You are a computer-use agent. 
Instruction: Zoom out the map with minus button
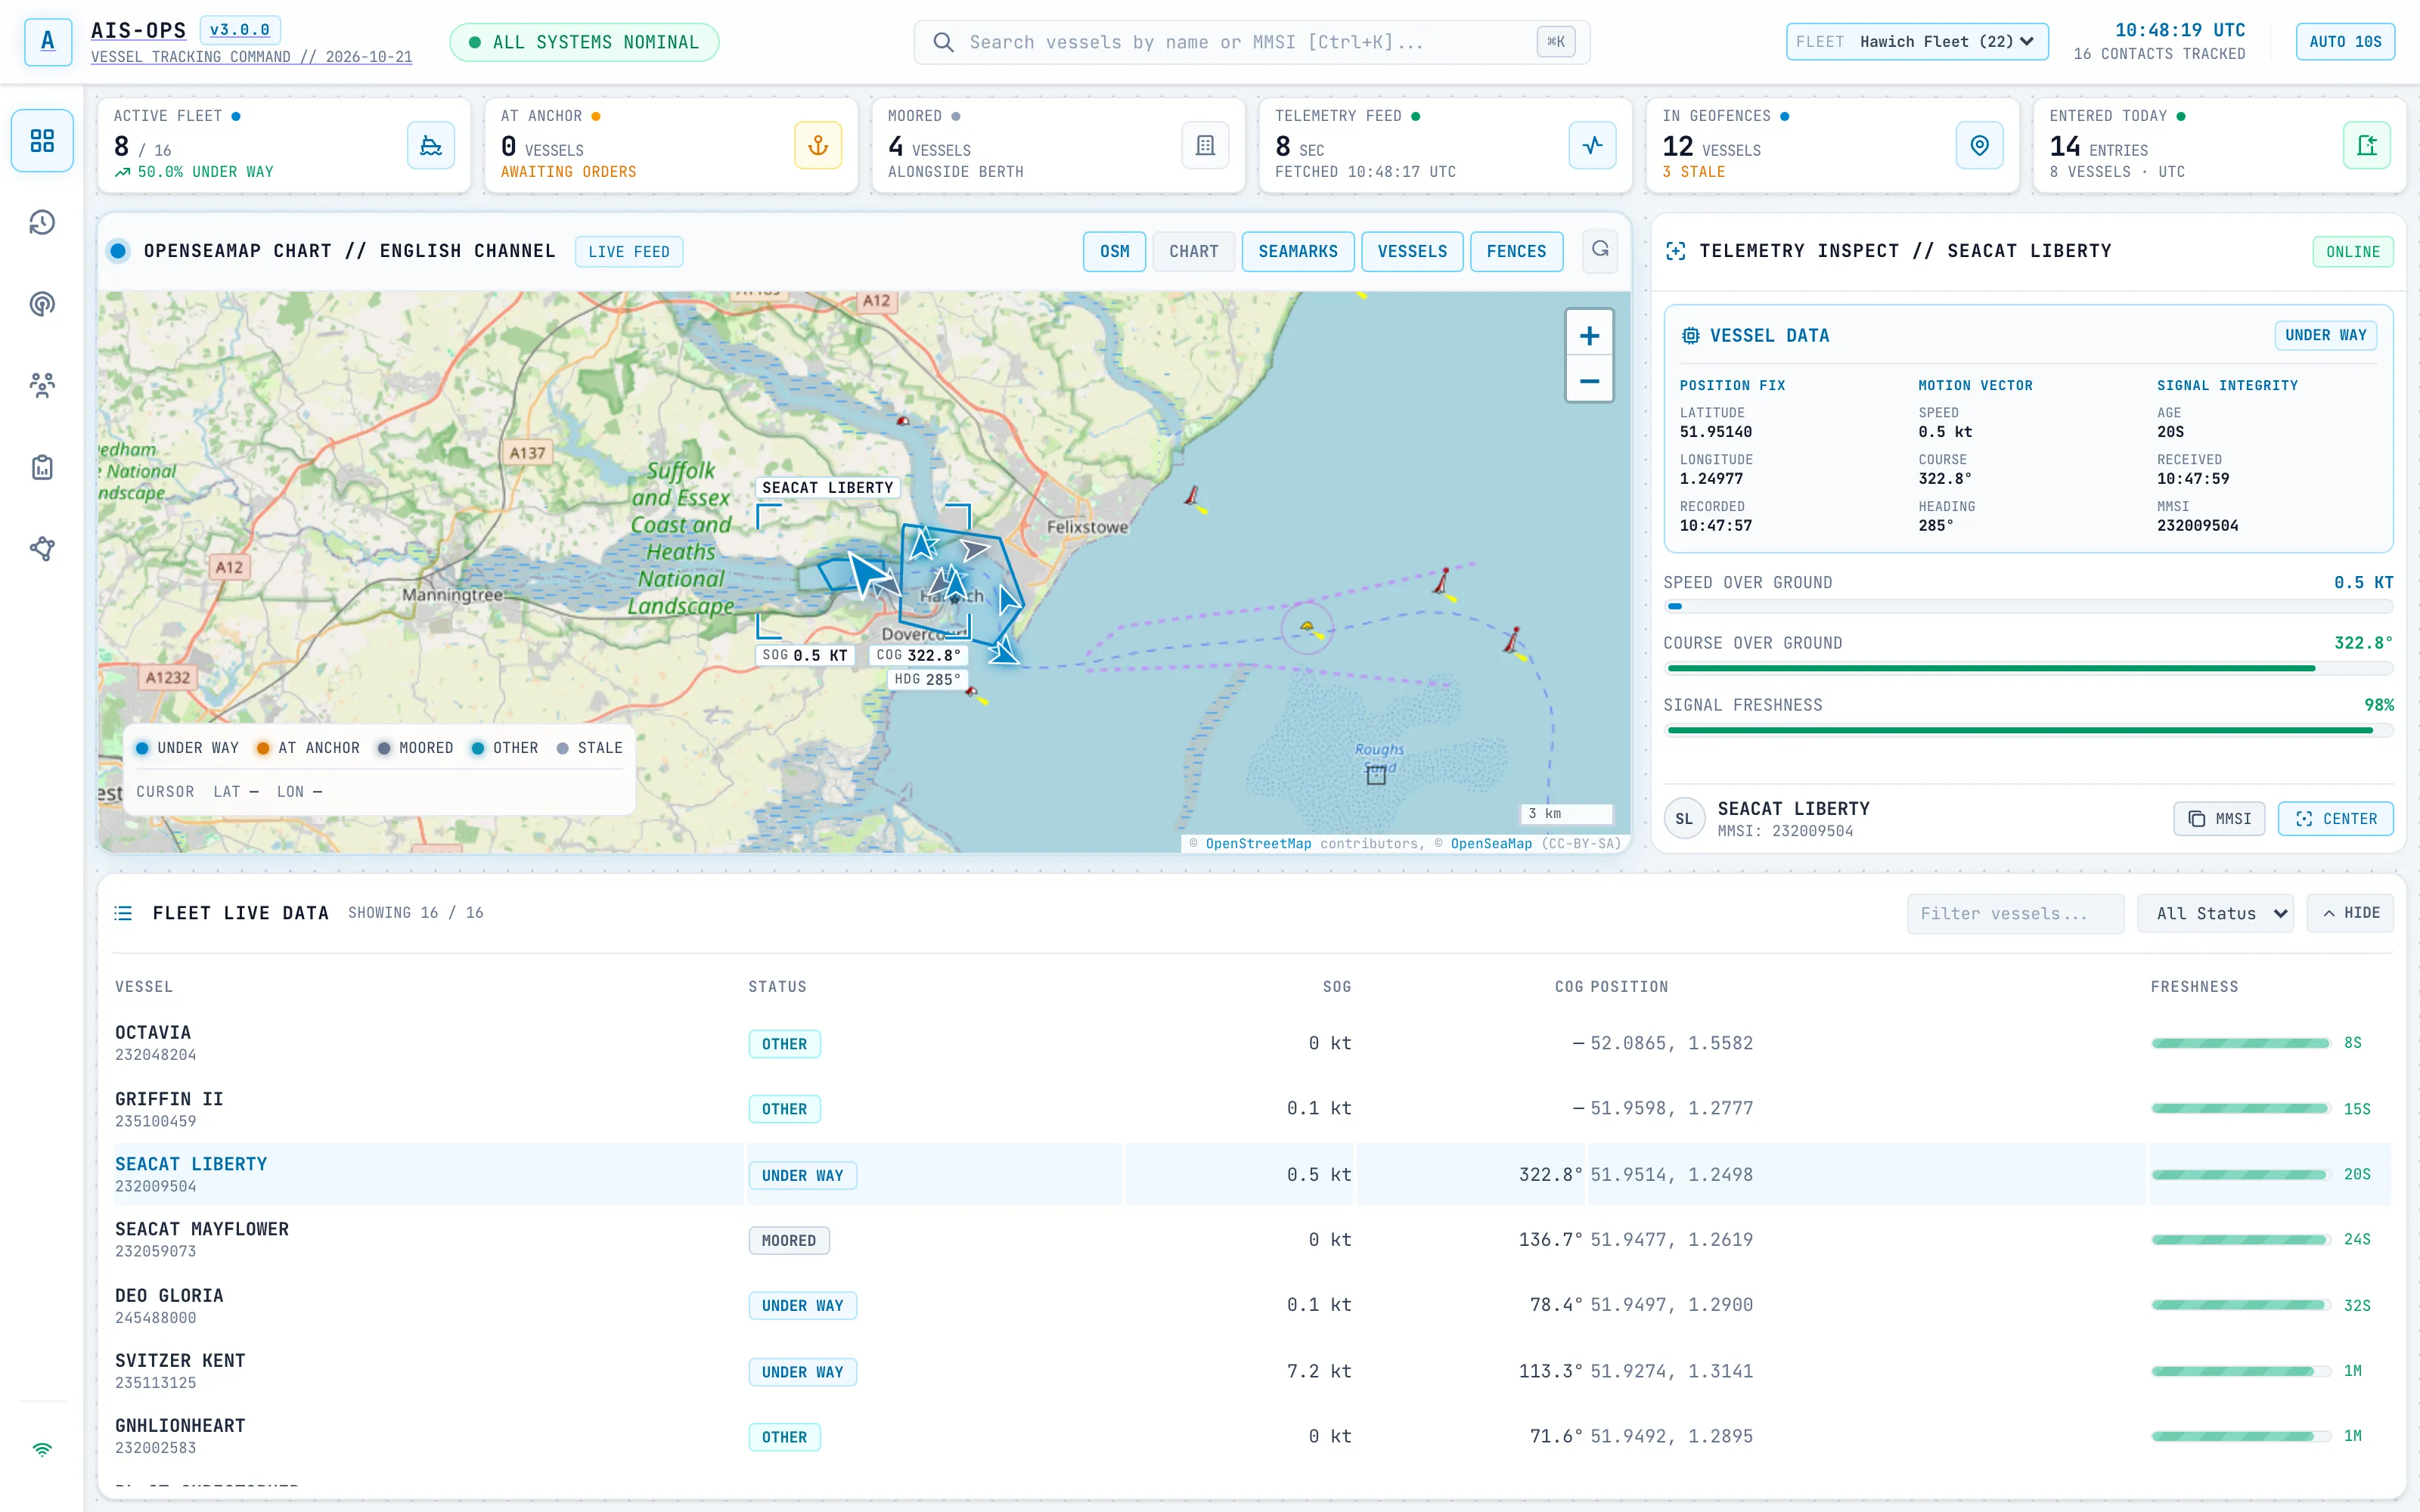tap(1589, 381)
